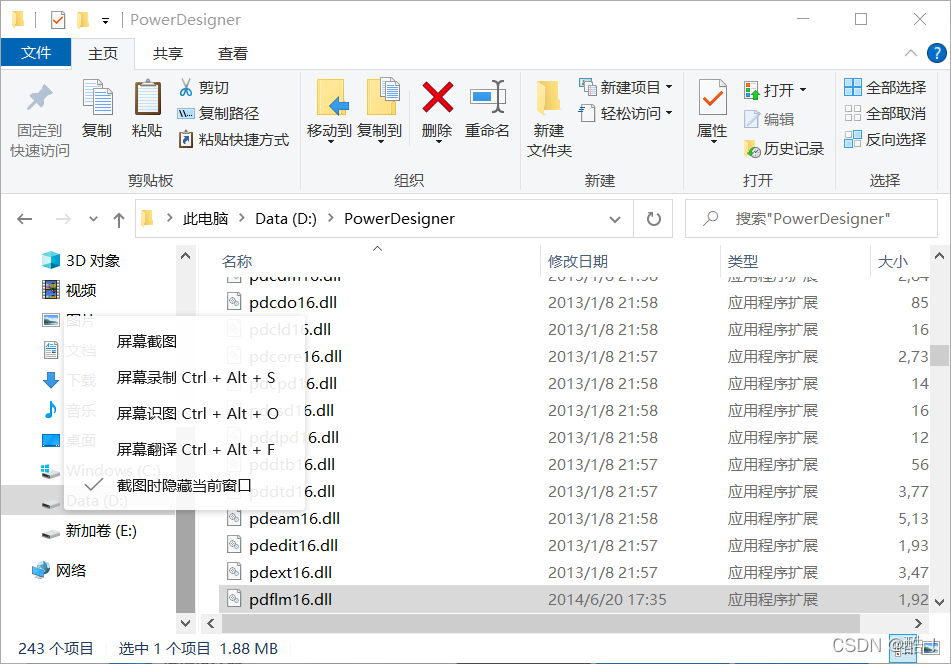The height and width of the screenshot is (664, 951).
Task: Click Data (D:) in address breadcrumb
Action: tap(286, 219)
